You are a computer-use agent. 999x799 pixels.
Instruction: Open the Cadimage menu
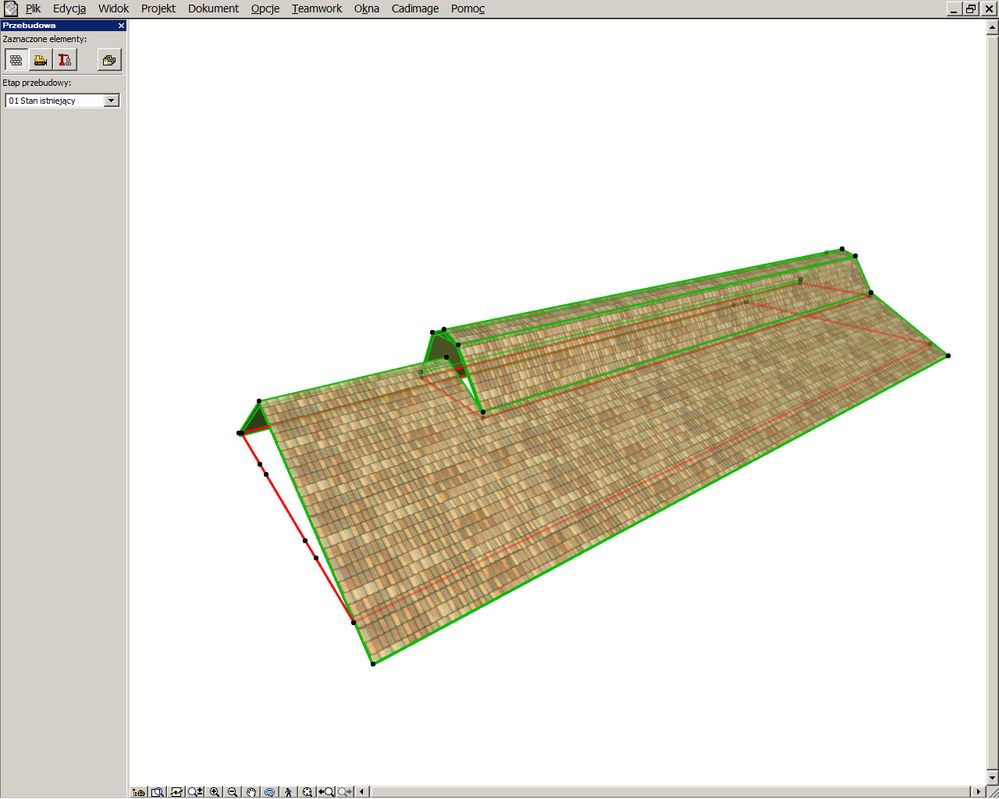click(415, 9)
